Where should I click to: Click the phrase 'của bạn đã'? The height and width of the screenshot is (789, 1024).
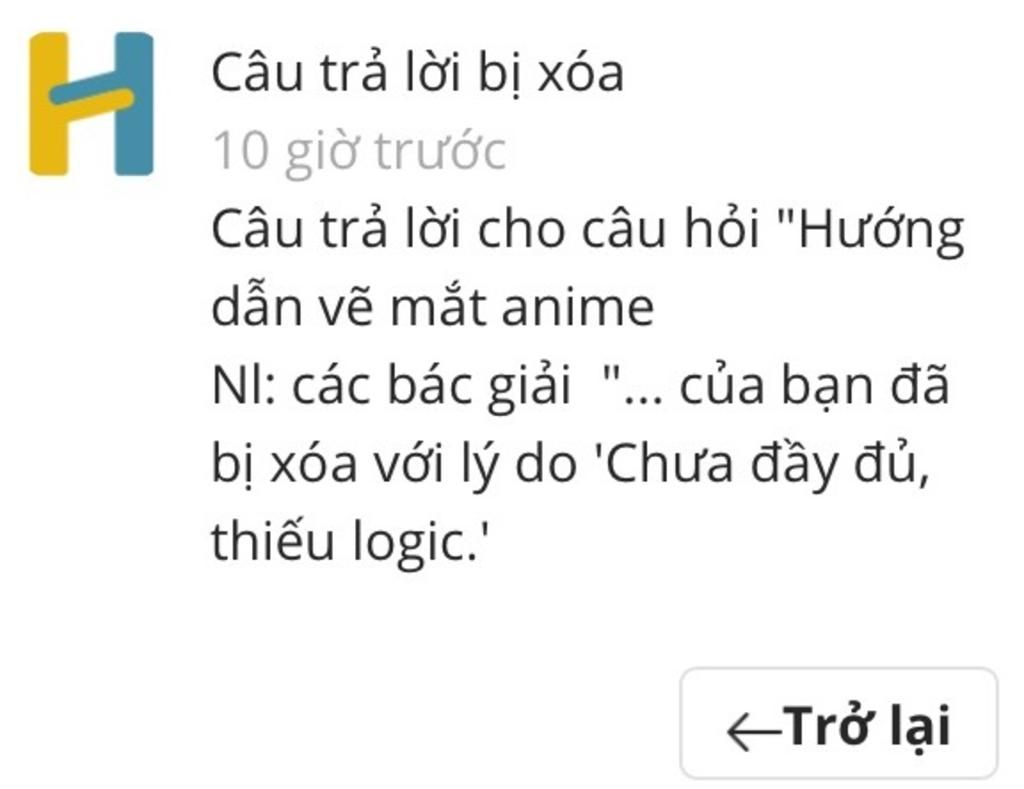click(814, 387)
